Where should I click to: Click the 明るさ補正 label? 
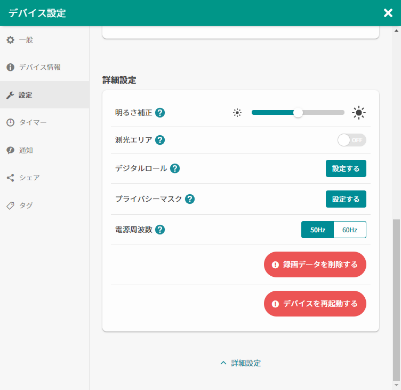click(x=134, y=113)
